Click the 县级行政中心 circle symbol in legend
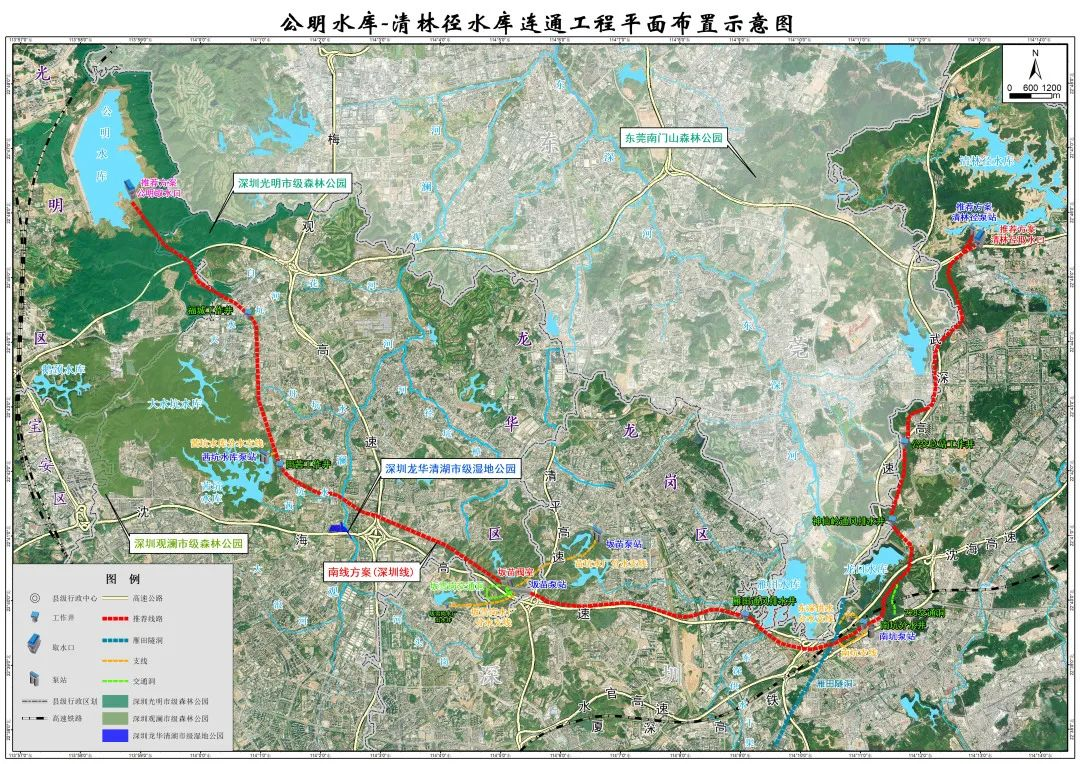This screenshot has height=764, width=1080. click(x=35, y=599)
